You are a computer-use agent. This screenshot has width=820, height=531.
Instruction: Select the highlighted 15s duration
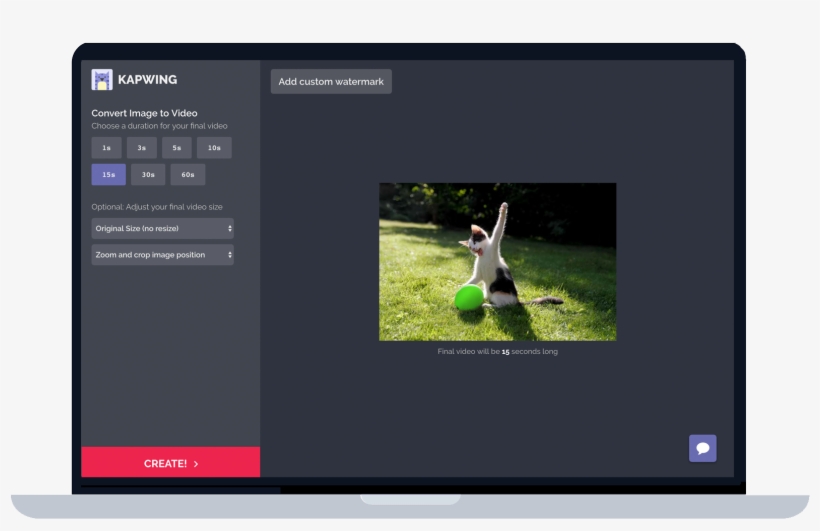pyautogui.click(x=109, y=174)
